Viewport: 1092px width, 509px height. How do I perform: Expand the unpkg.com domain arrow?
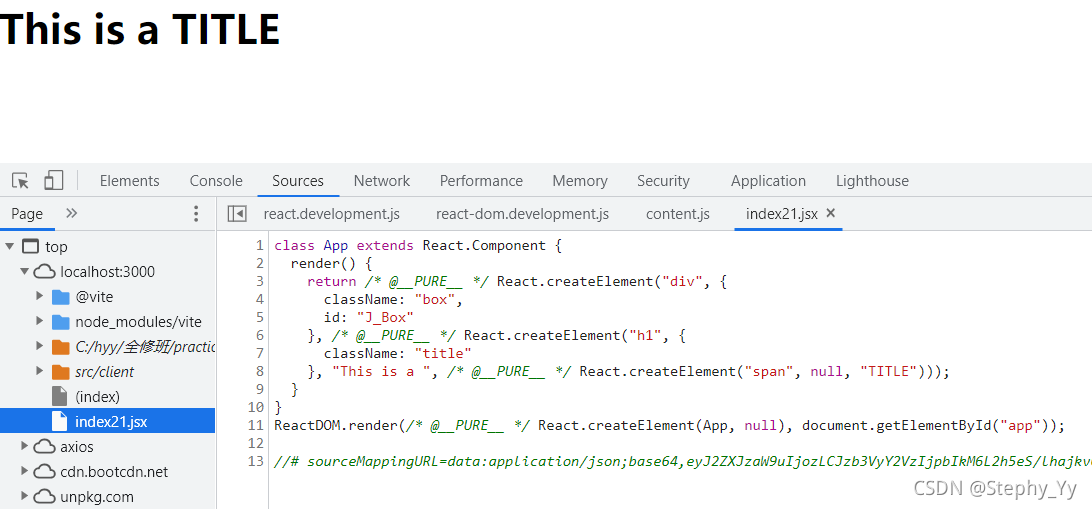click(x=24, y=496)
